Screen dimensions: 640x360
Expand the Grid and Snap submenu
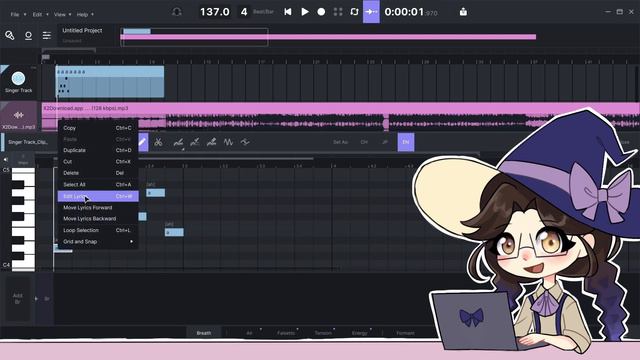[x=98, y=242]
